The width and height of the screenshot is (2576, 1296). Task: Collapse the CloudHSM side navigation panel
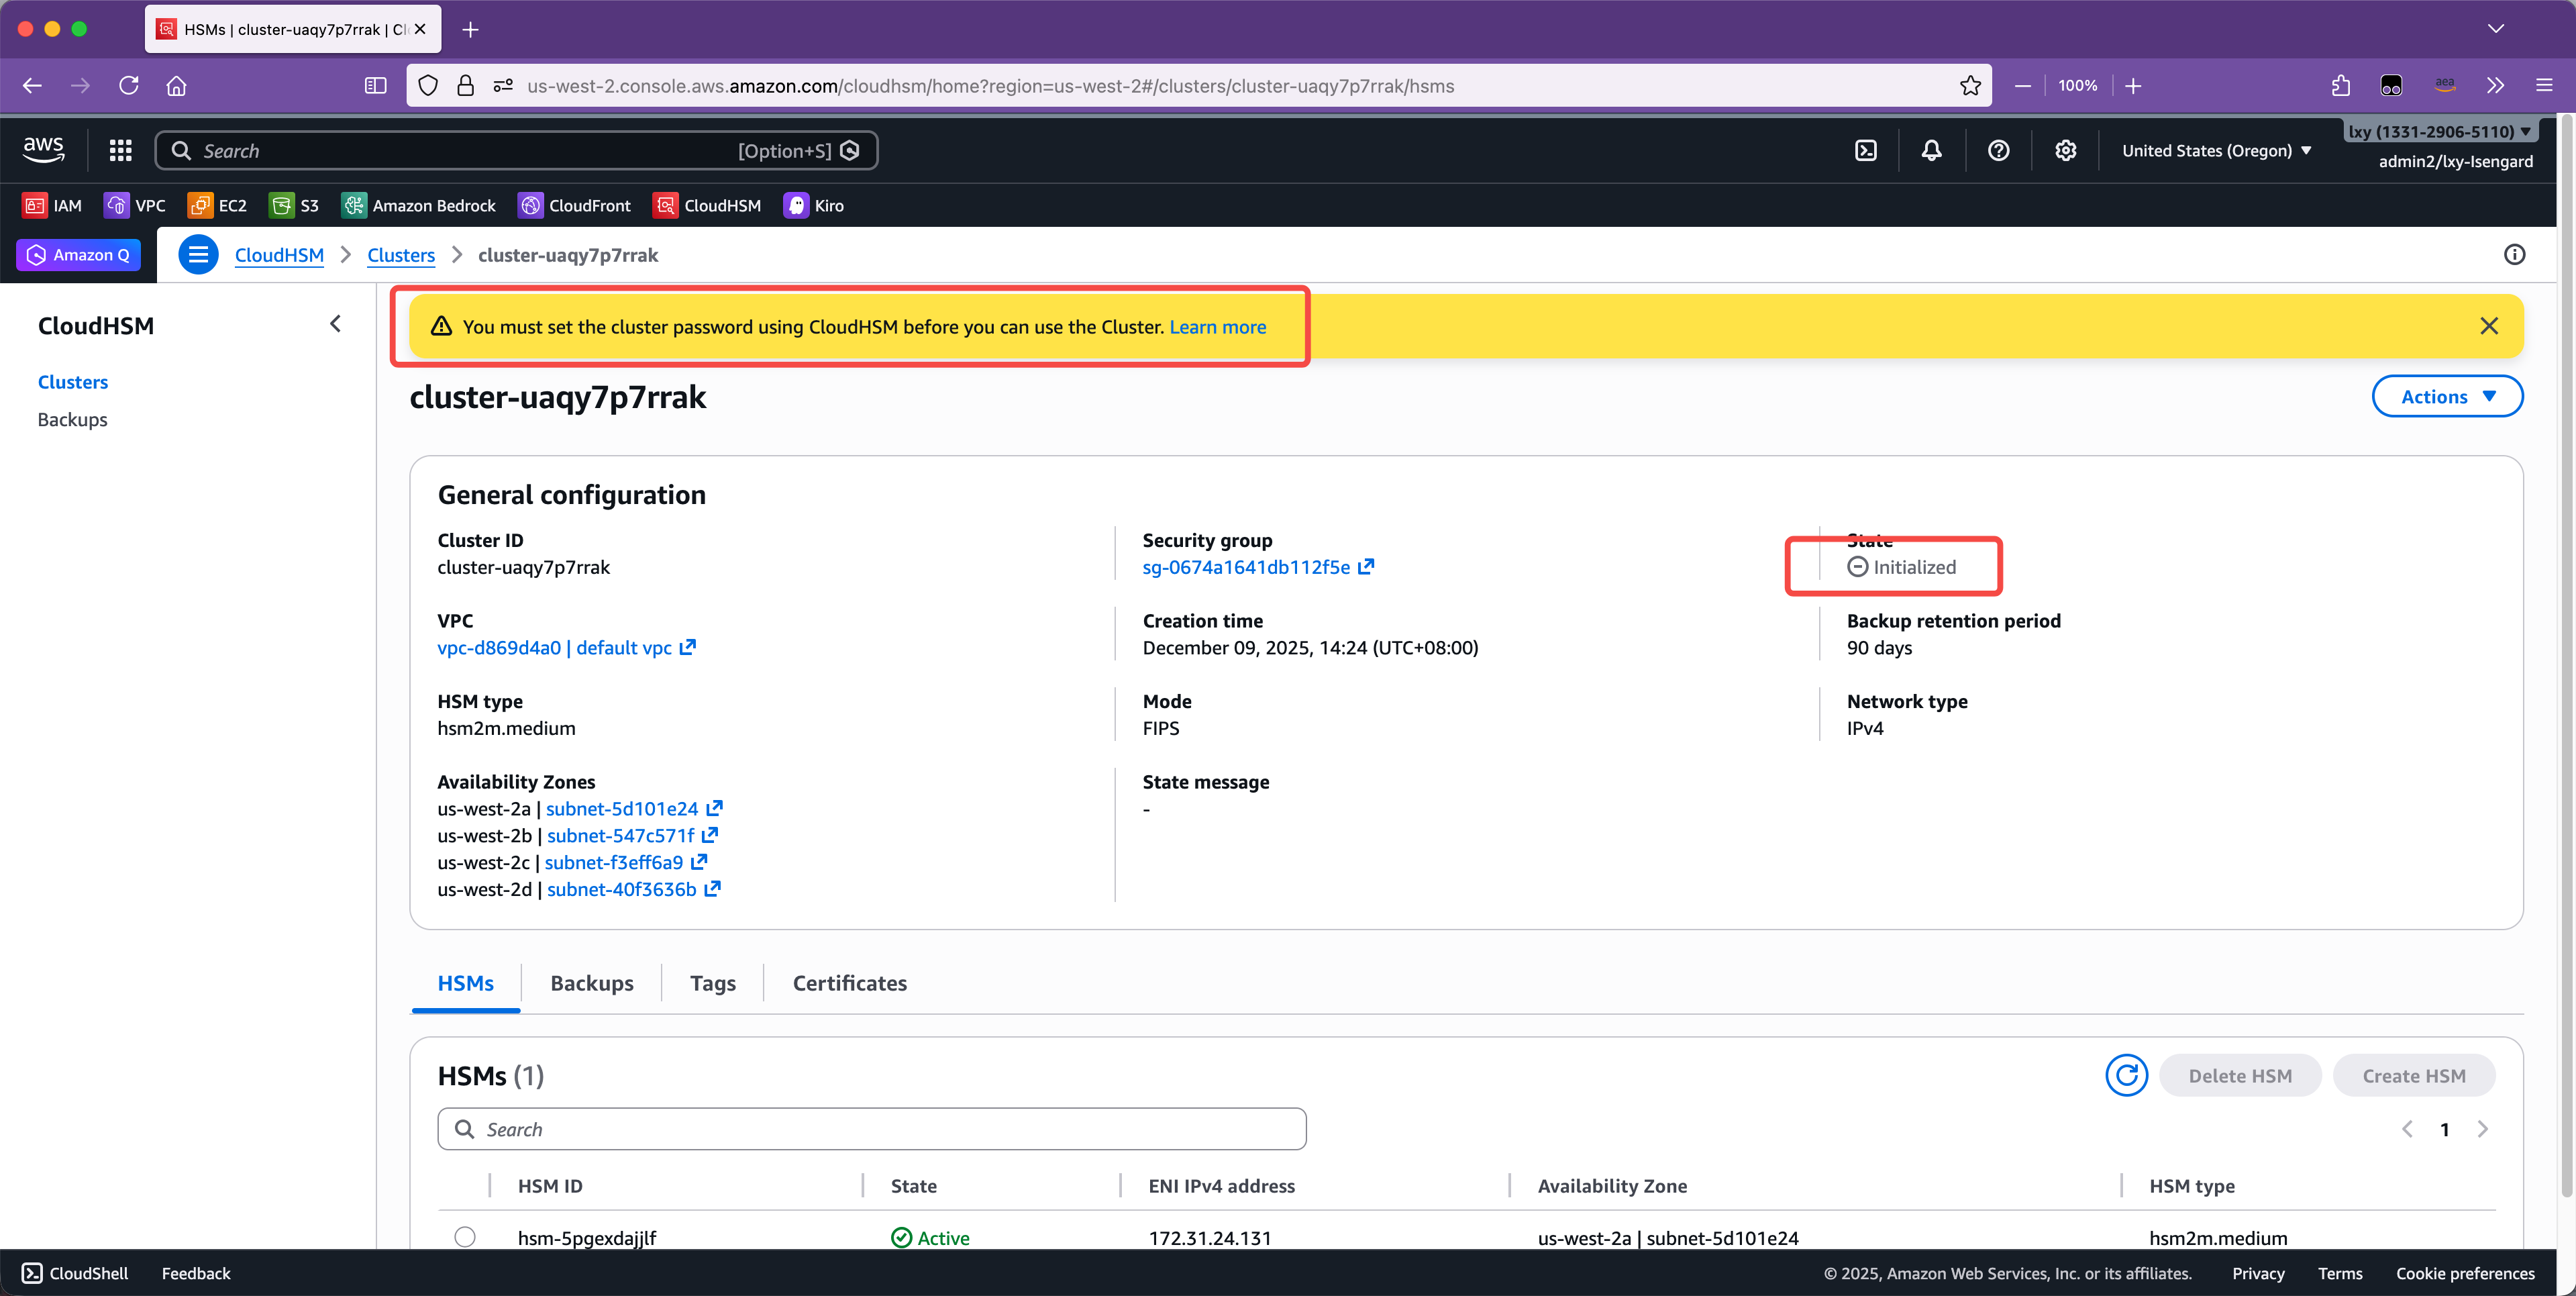(x=335, y=324)
